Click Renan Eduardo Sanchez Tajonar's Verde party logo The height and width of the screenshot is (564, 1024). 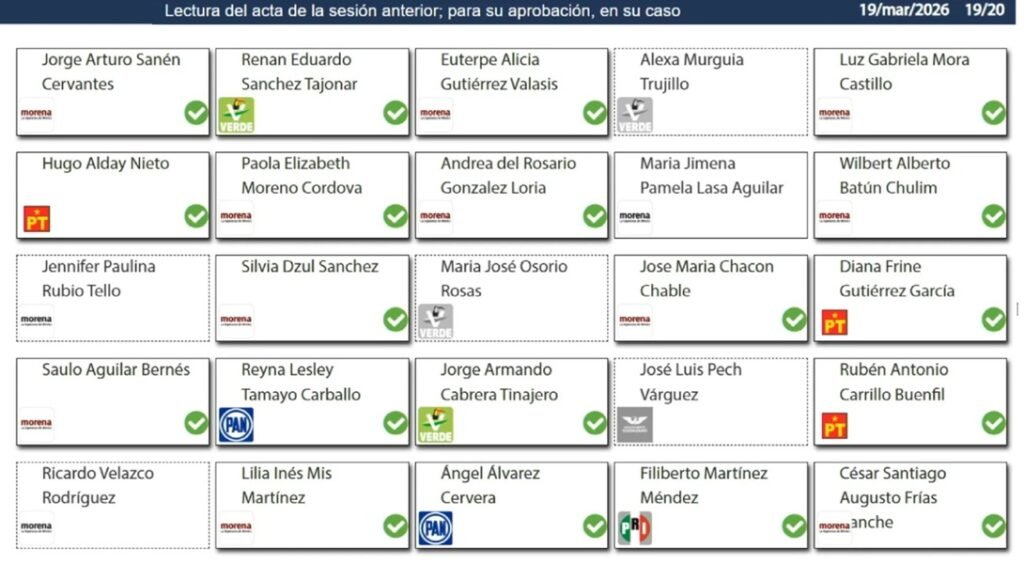pos(236,115)
